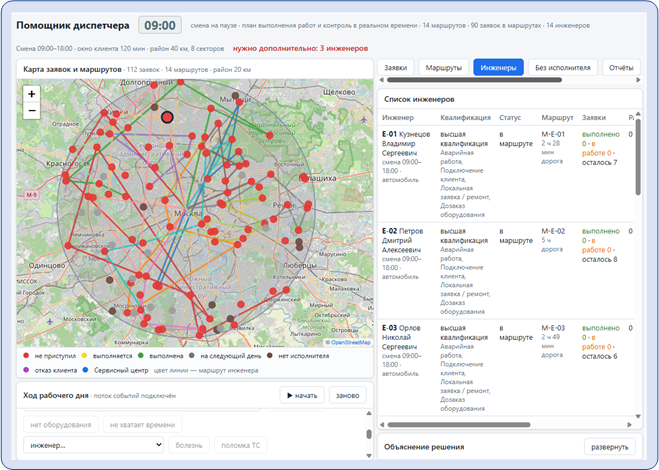659x470 pixels.
Task: Zoom in the map with plus button
Action: tap(32, 94)
